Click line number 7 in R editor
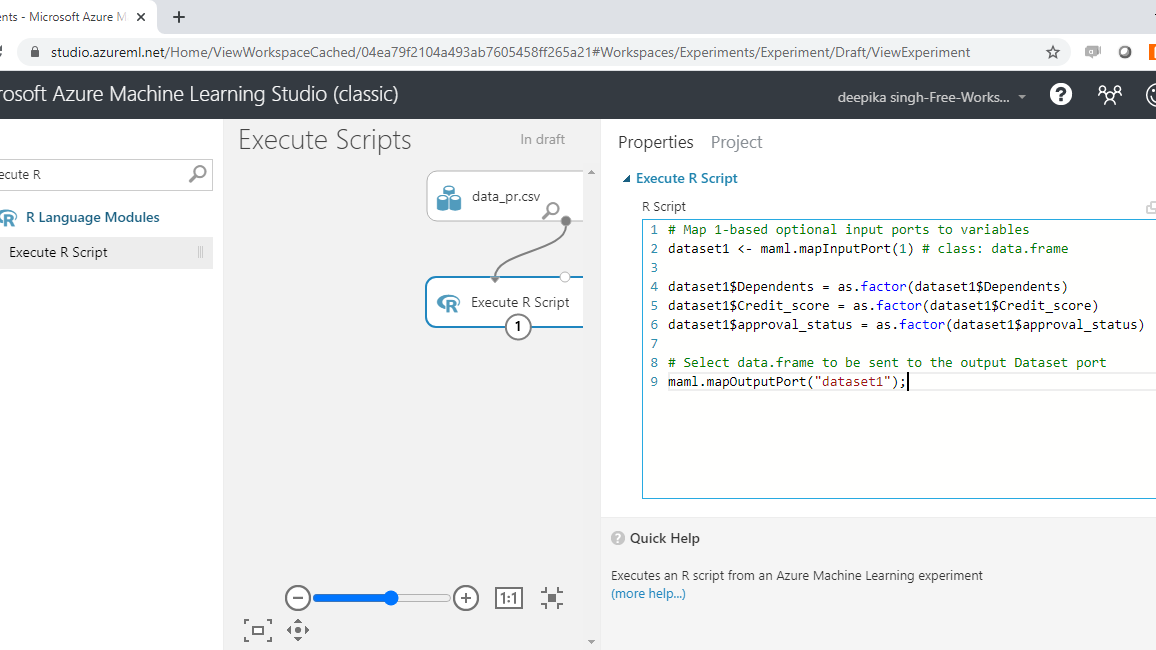Screen dimensions: 1156x650 click(654, 344)
